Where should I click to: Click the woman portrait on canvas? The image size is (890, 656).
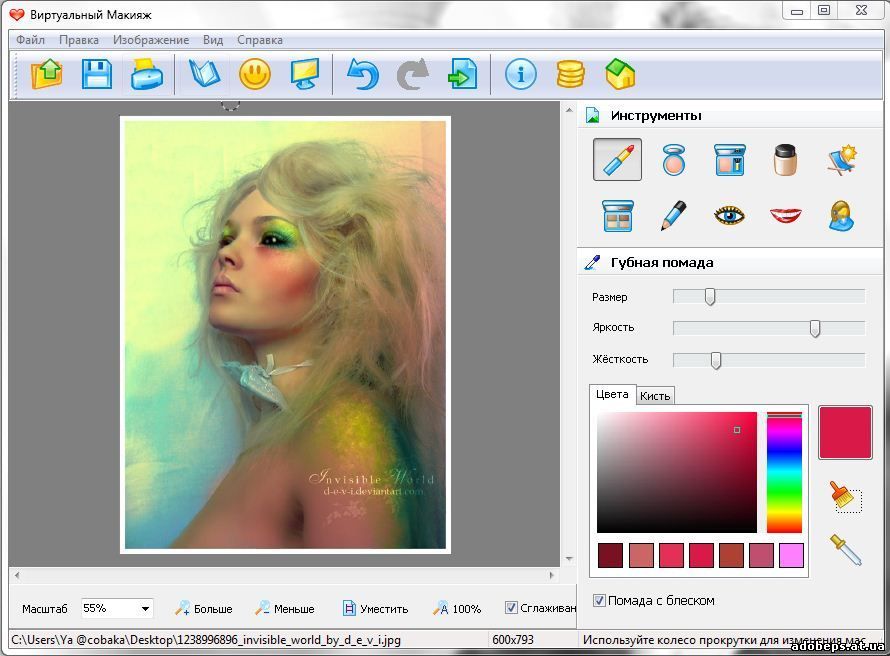286,335
